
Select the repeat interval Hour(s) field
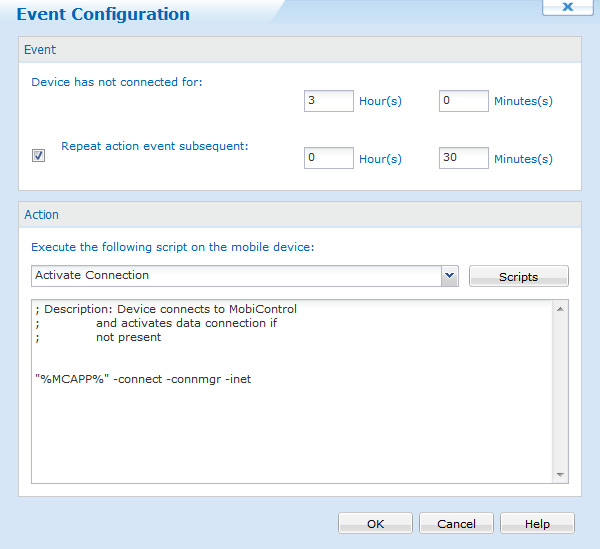[329, 158]
